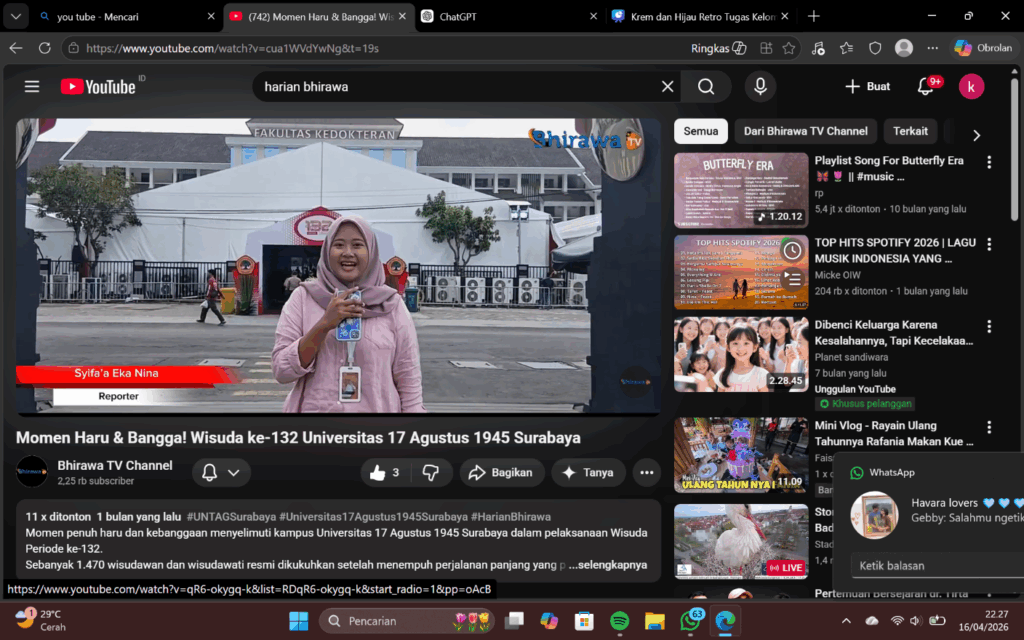Open the YouTube notifications bell
The image size is (1024, 640).
click(925, 87)
